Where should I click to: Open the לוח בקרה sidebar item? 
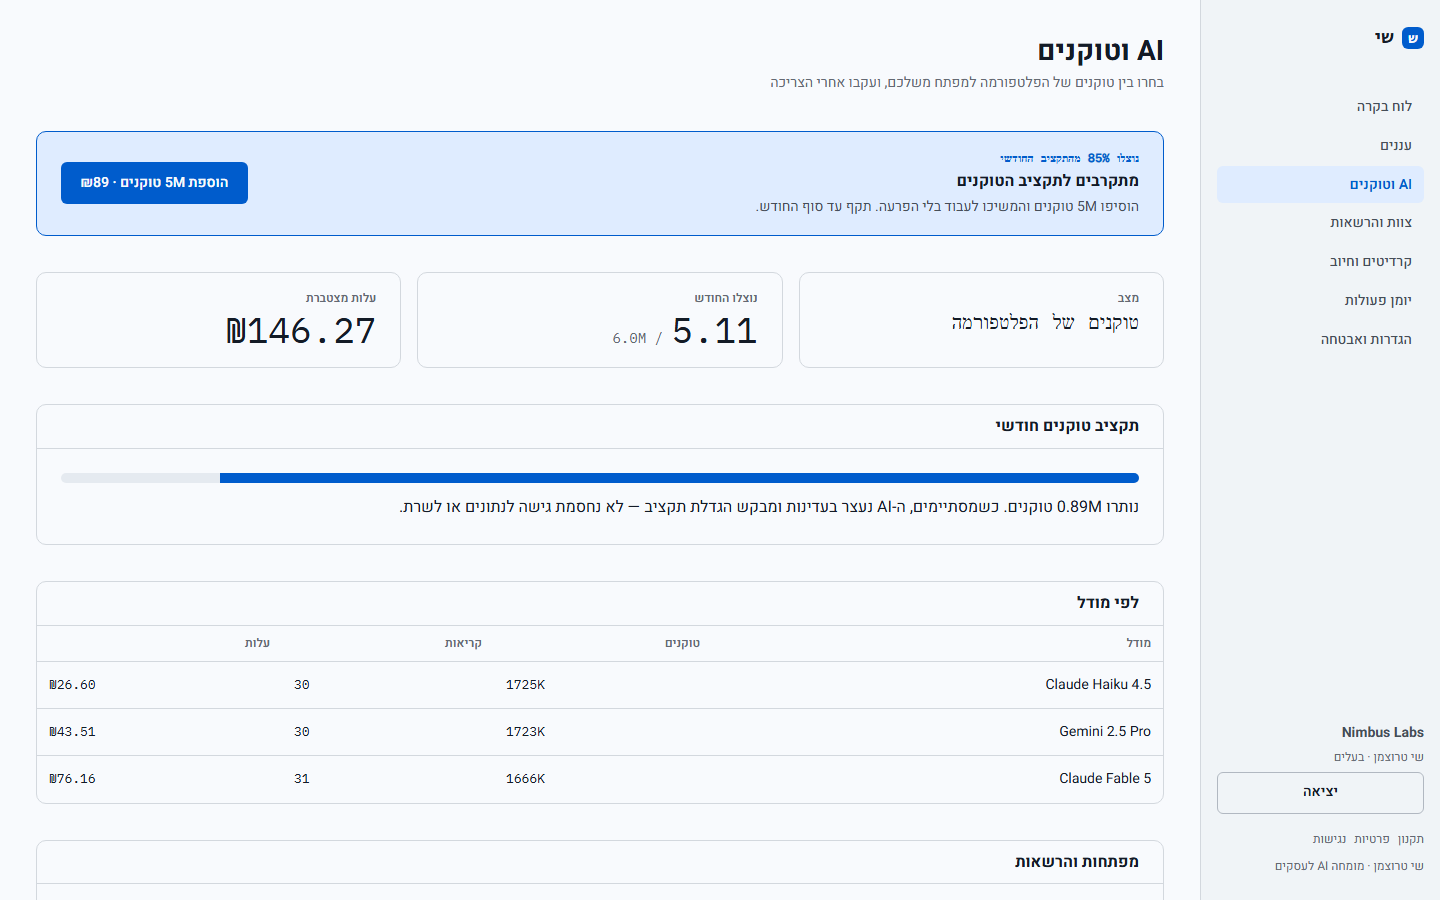(x=1320, y=106)
